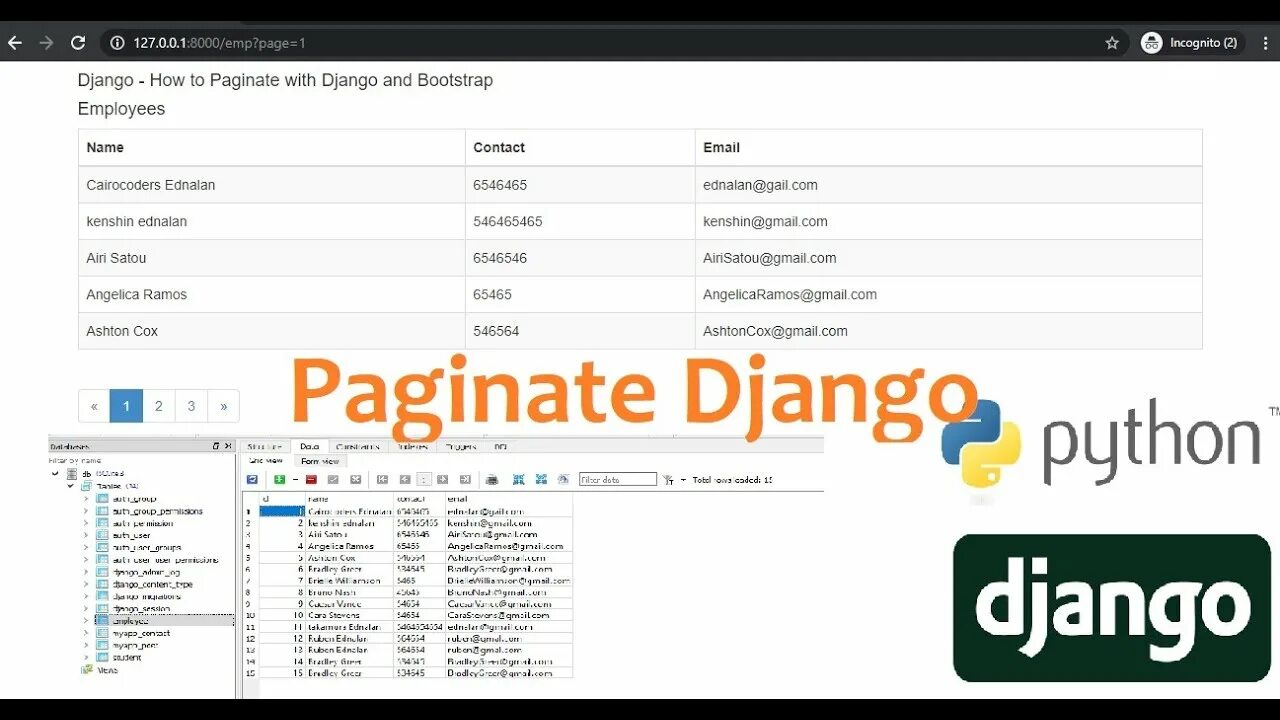Collapse the Tables tree node
The width and height of the screenshot is (1280, 720).
tap(71, 486)
